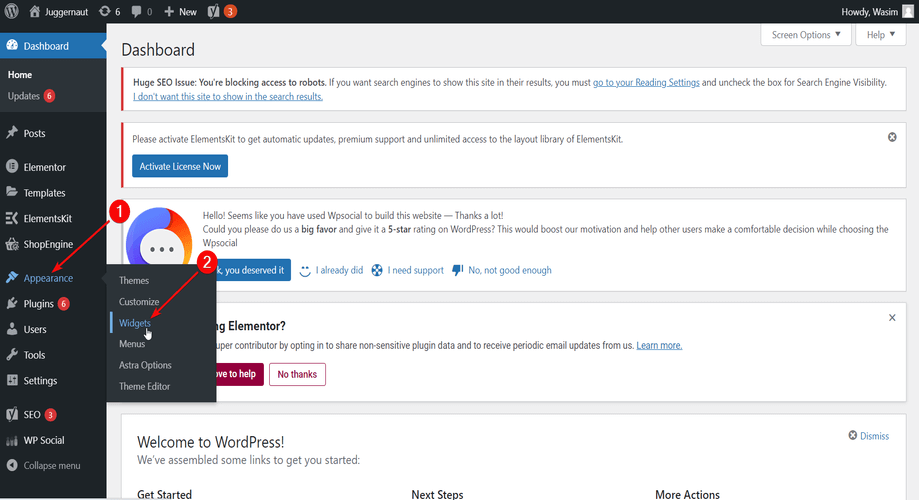The height and width of the screenshot is (500, 919).
Task: Click the Posts pin icon
Action: click(12, 133)
